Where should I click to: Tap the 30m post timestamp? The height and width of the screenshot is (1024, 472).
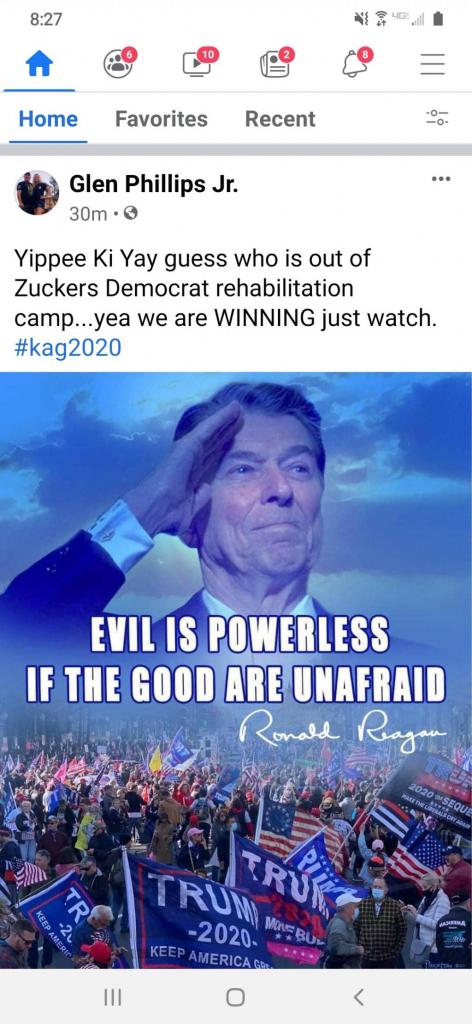tap(88, 214)
